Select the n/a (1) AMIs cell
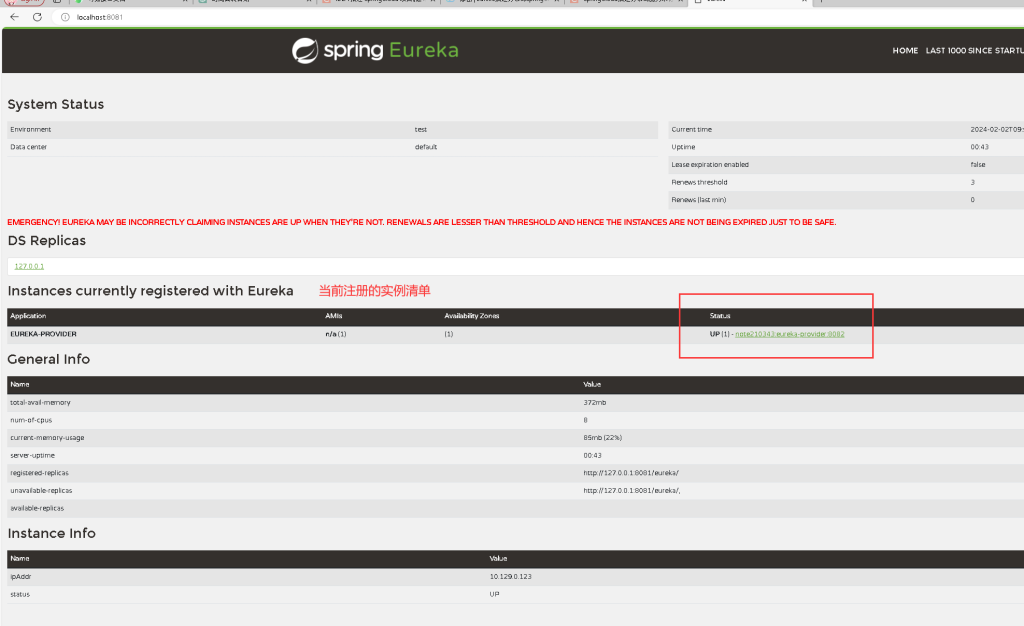The image size is (1024, 626). pyautogui.click(x=336, y=334)
